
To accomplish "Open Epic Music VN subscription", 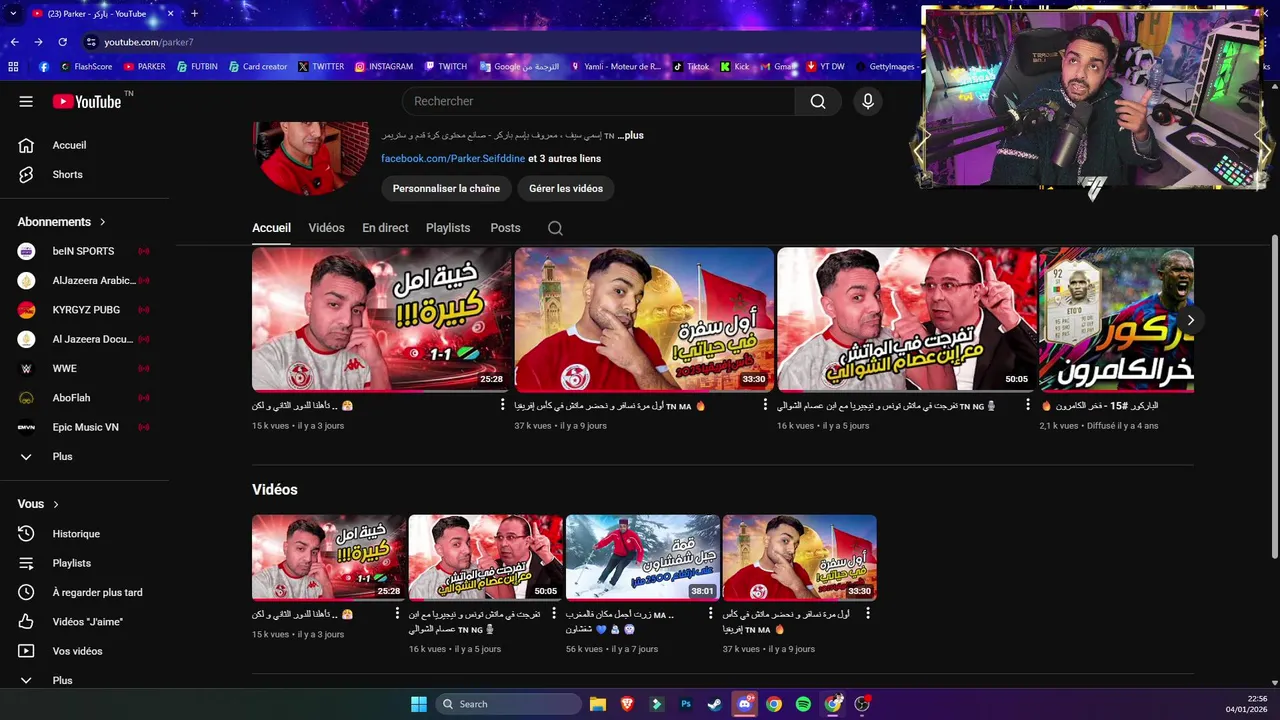I will click(x=85, y=427).
